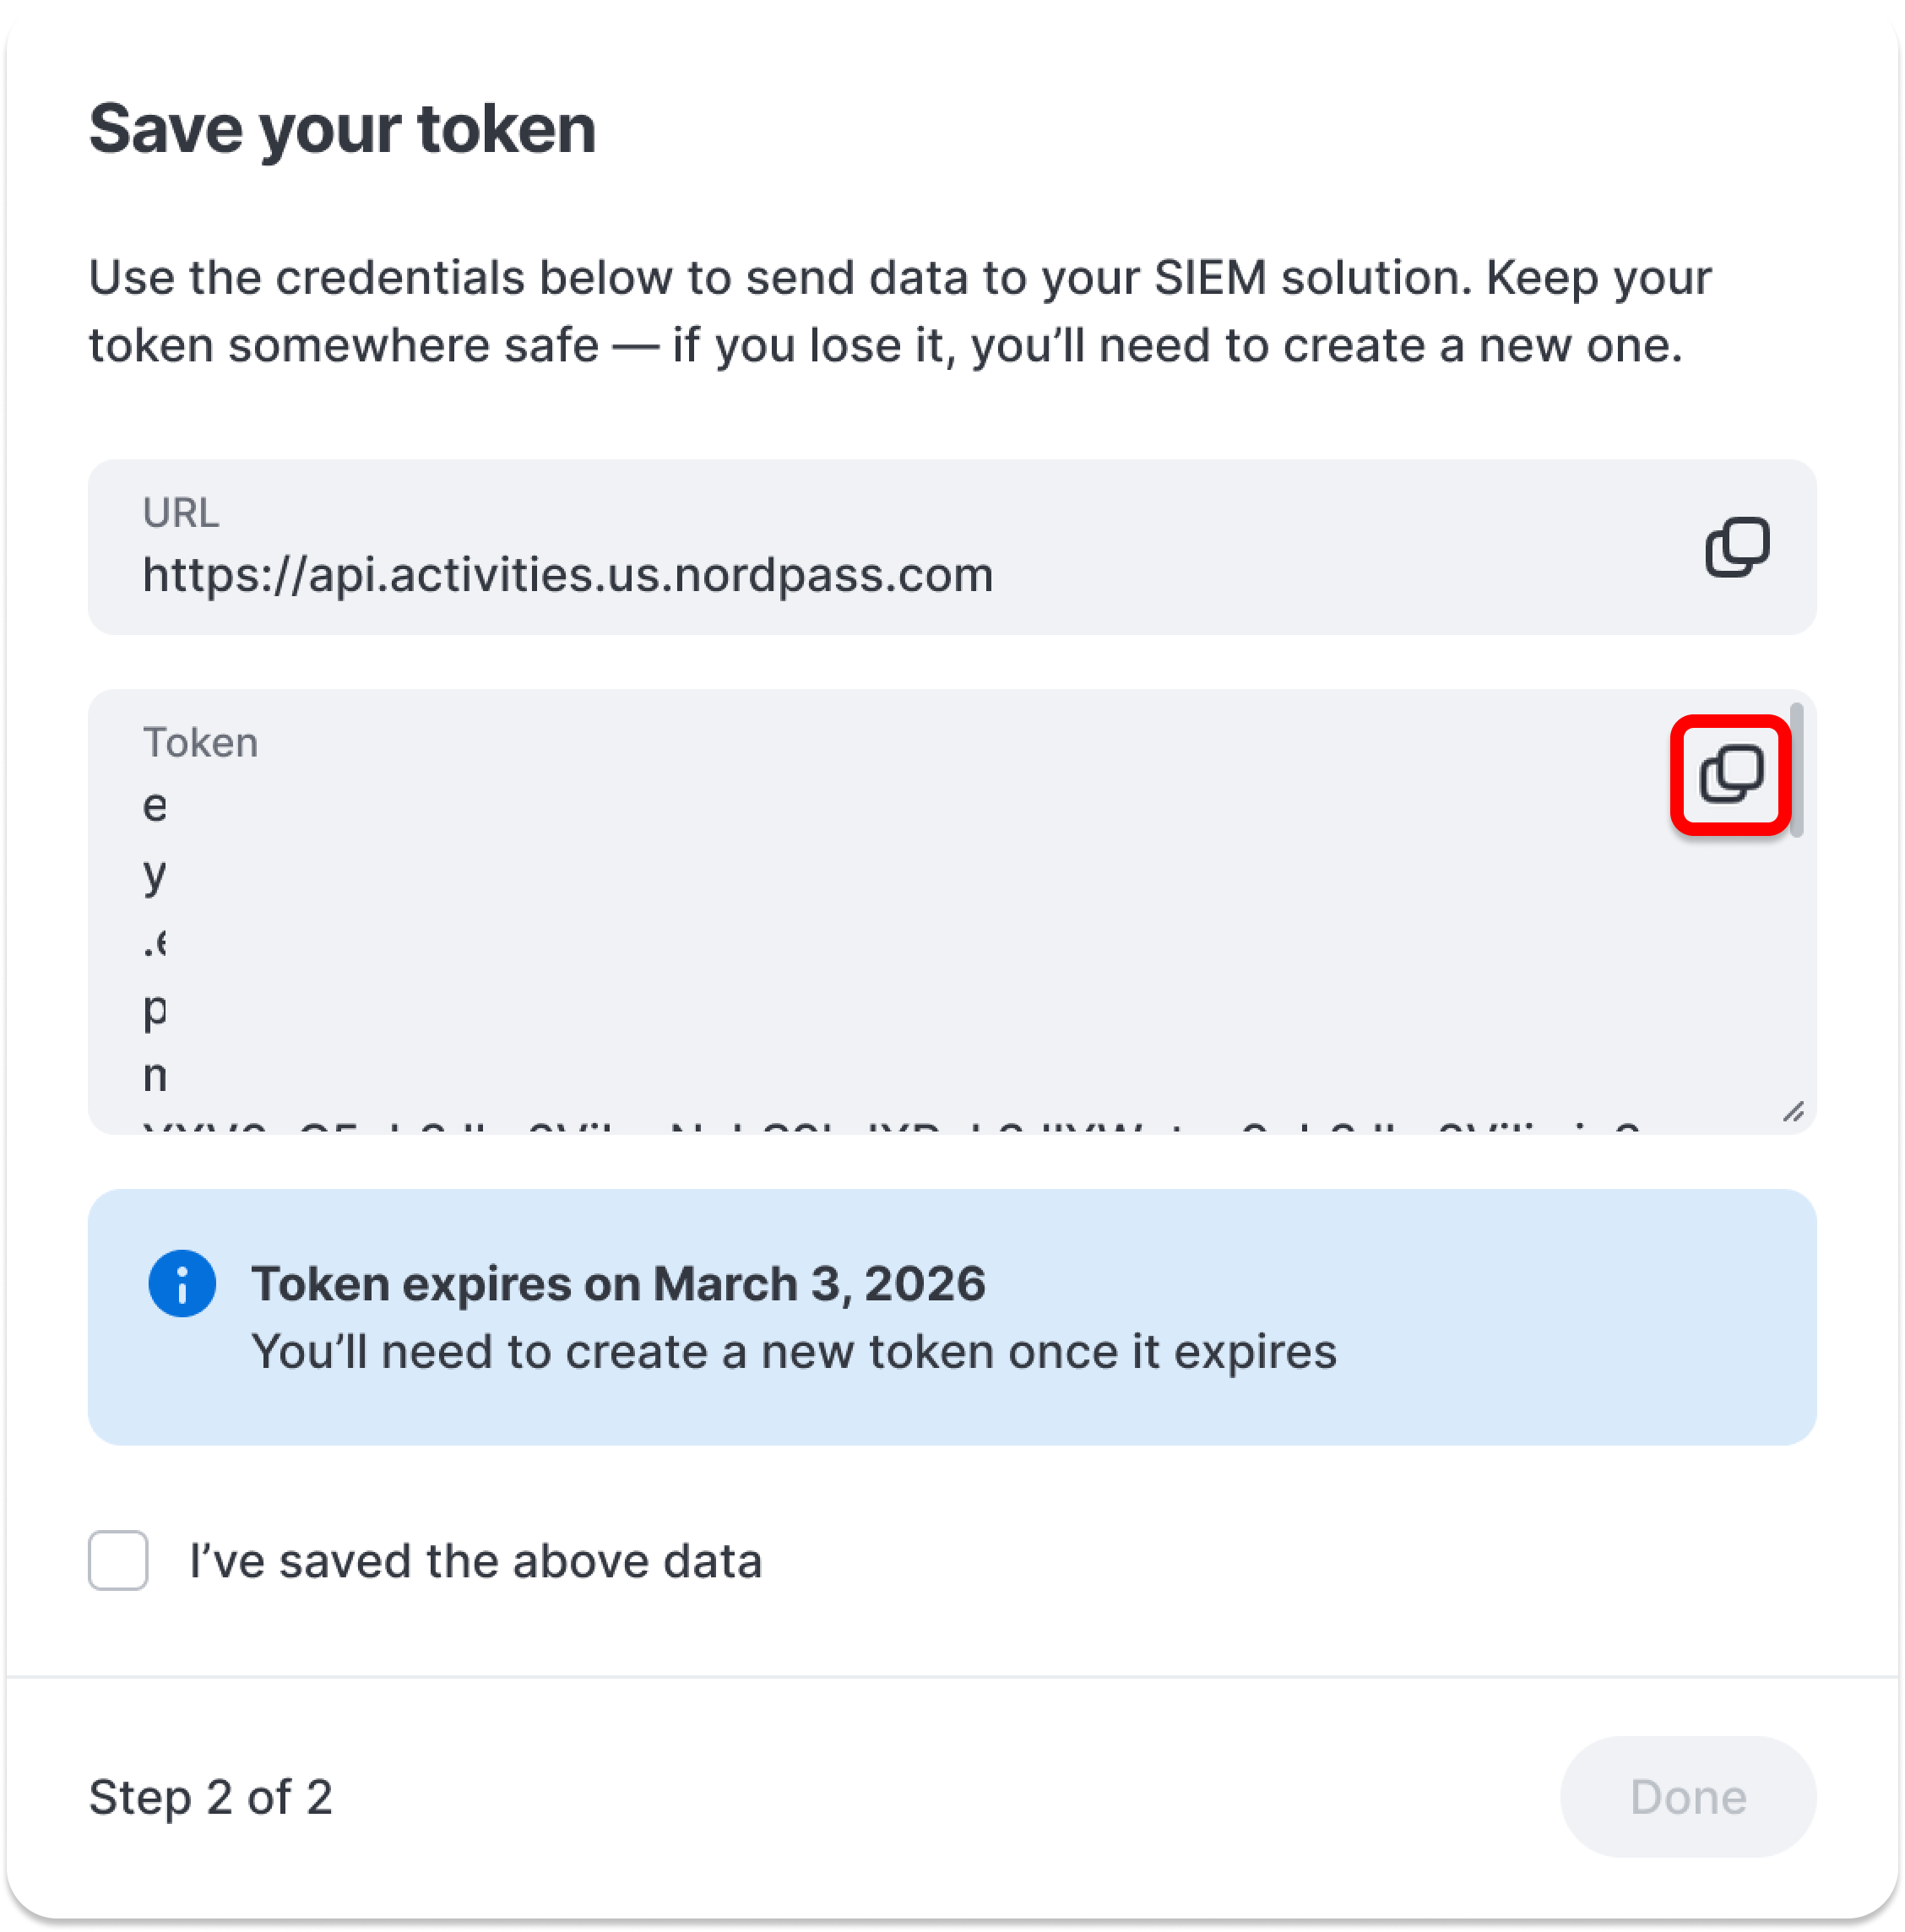Click the first token character "e"

click(x=155, y=805)
